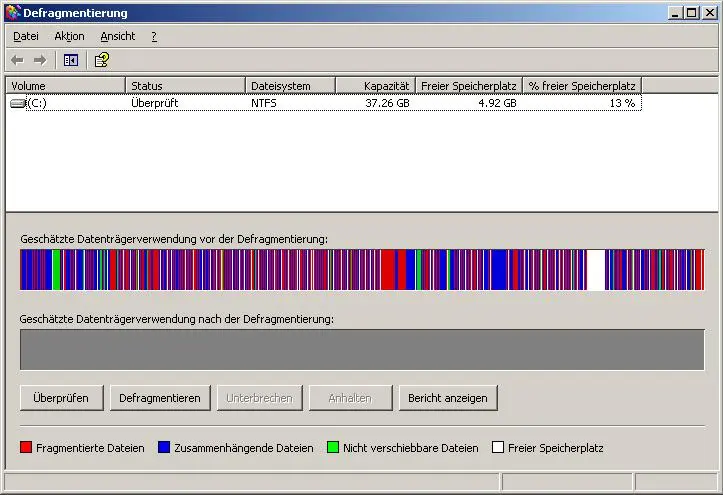The width and height of the screenshot is (723, 495).
Task: Click the Dateisystem column header
Action: 290,86
